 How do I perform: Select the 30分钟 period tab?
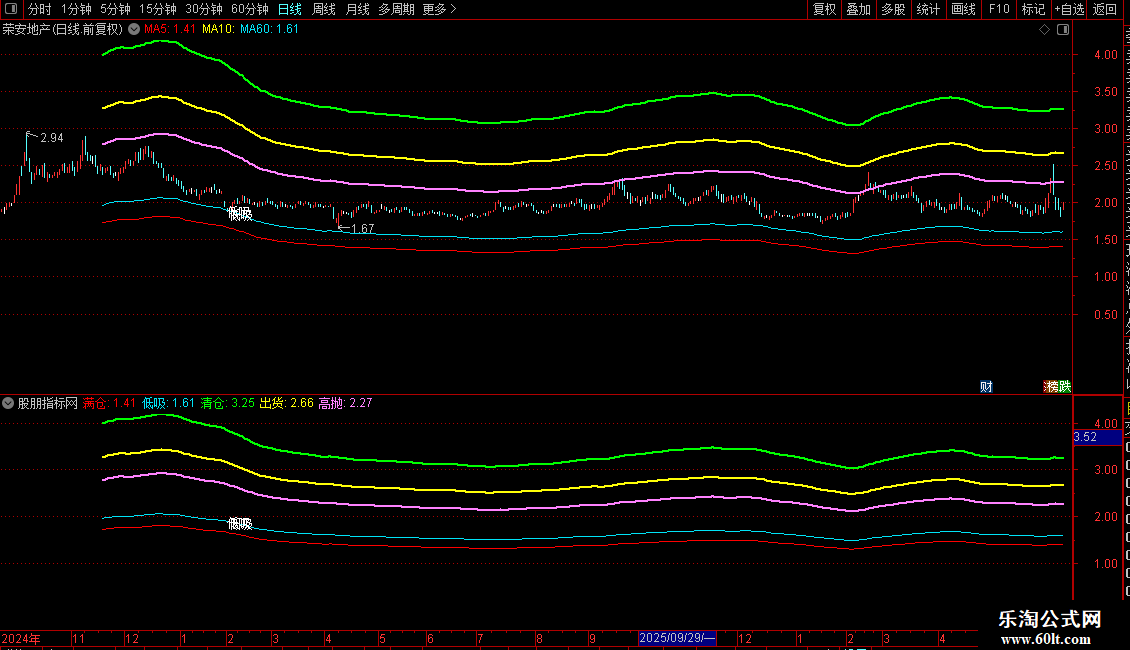(x=204, y=9)
